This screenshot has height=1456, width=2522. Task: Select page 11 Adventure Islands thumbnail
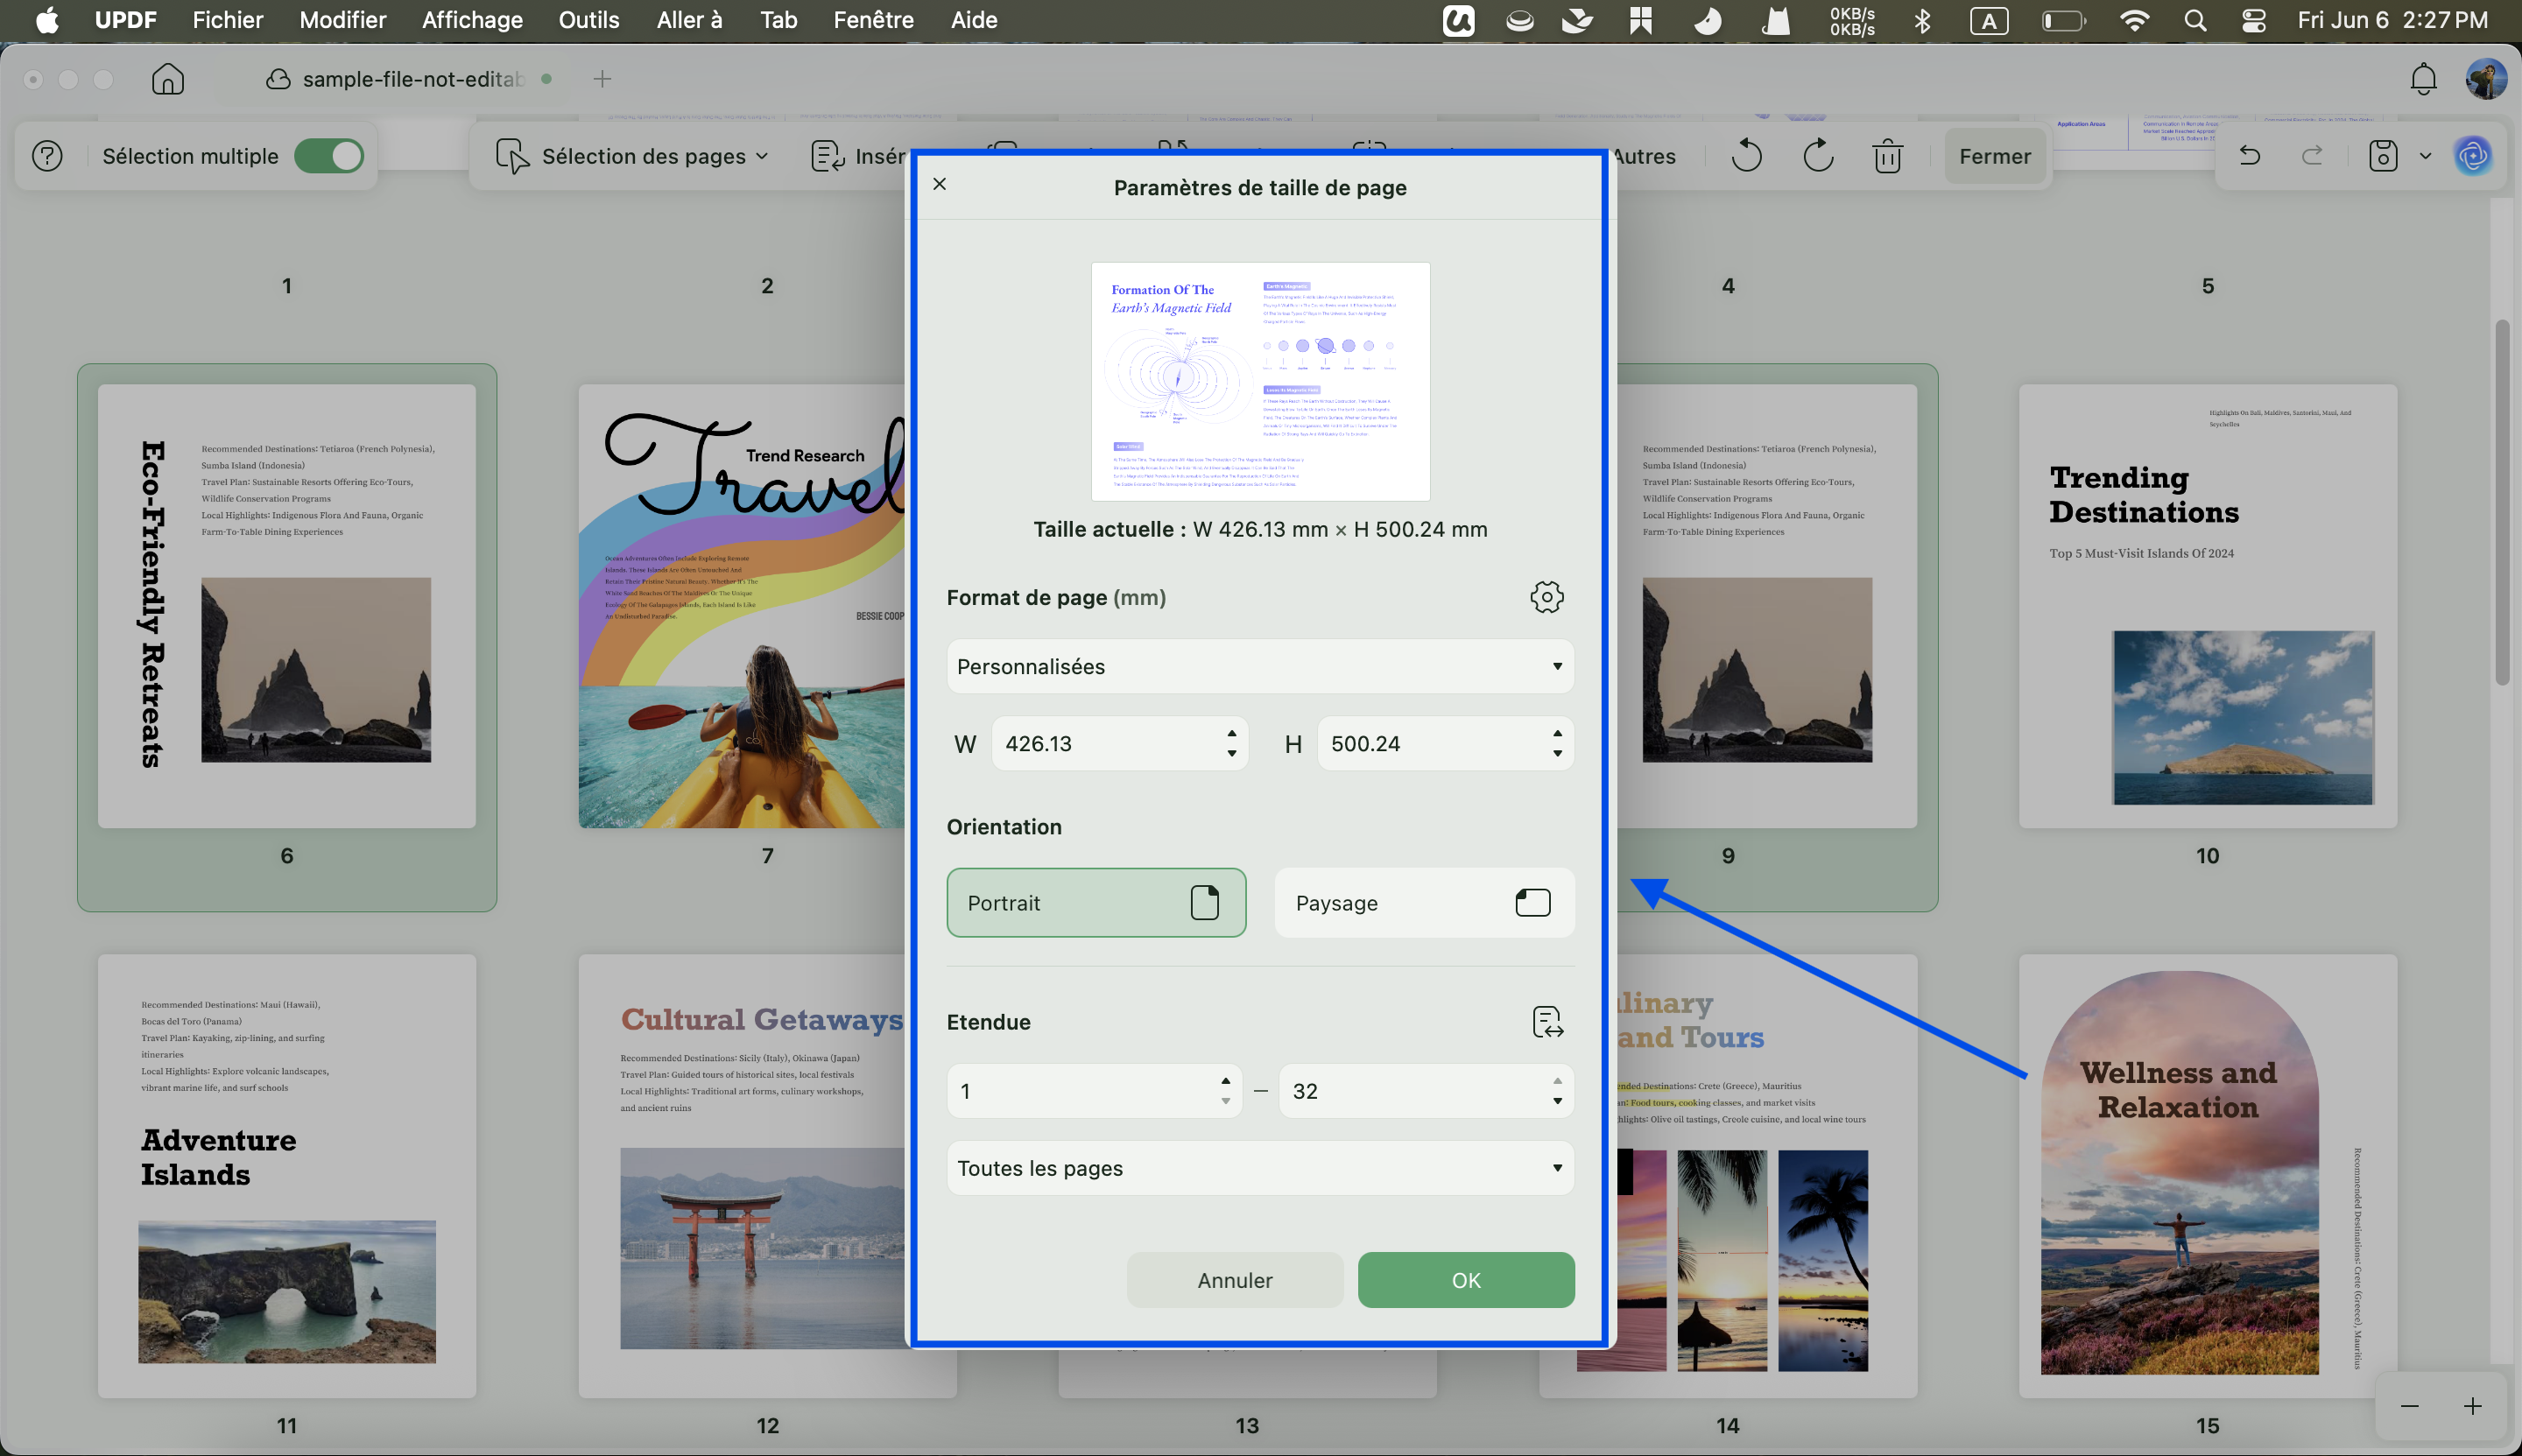287,1176
